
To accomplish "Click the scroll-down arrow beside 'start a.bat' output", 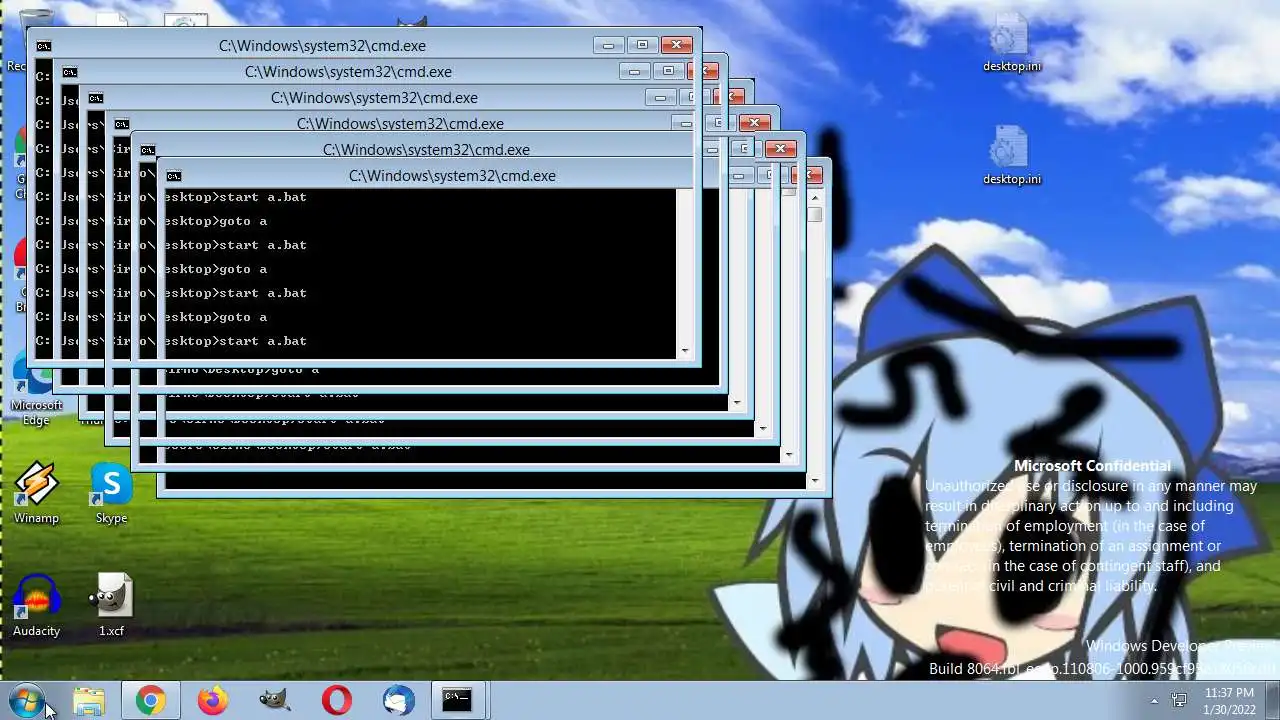I will (x=685, y=351).
